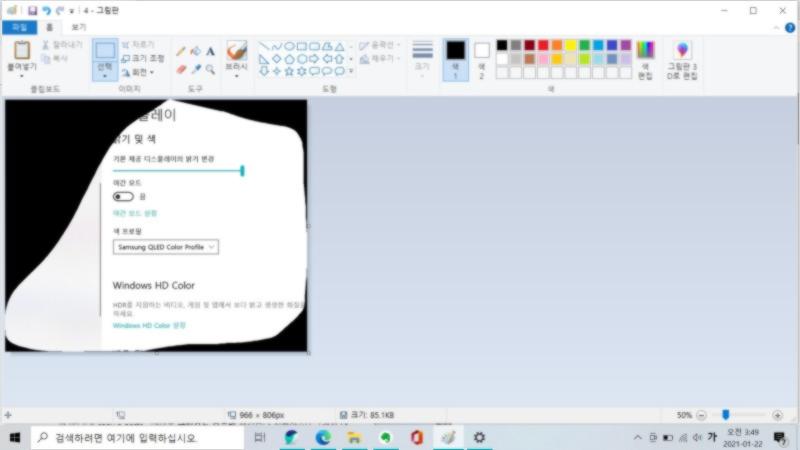
Task: Open Settings gear from taskbar
Action: 479,438
